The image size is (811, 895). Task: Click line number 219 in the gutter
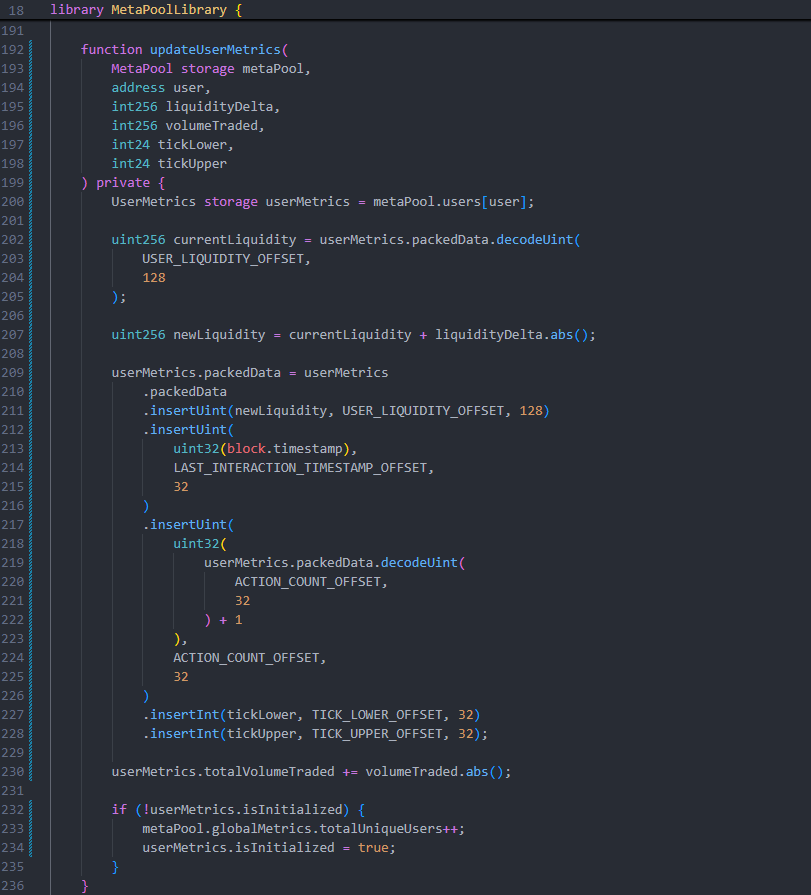[14, 562]
